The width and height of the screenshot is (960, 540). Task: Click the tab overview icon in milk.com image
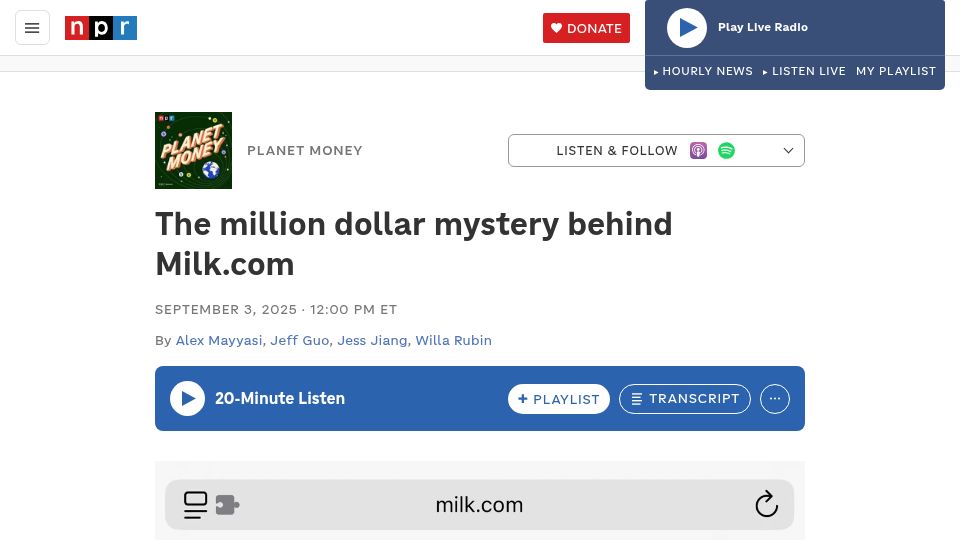196,505
